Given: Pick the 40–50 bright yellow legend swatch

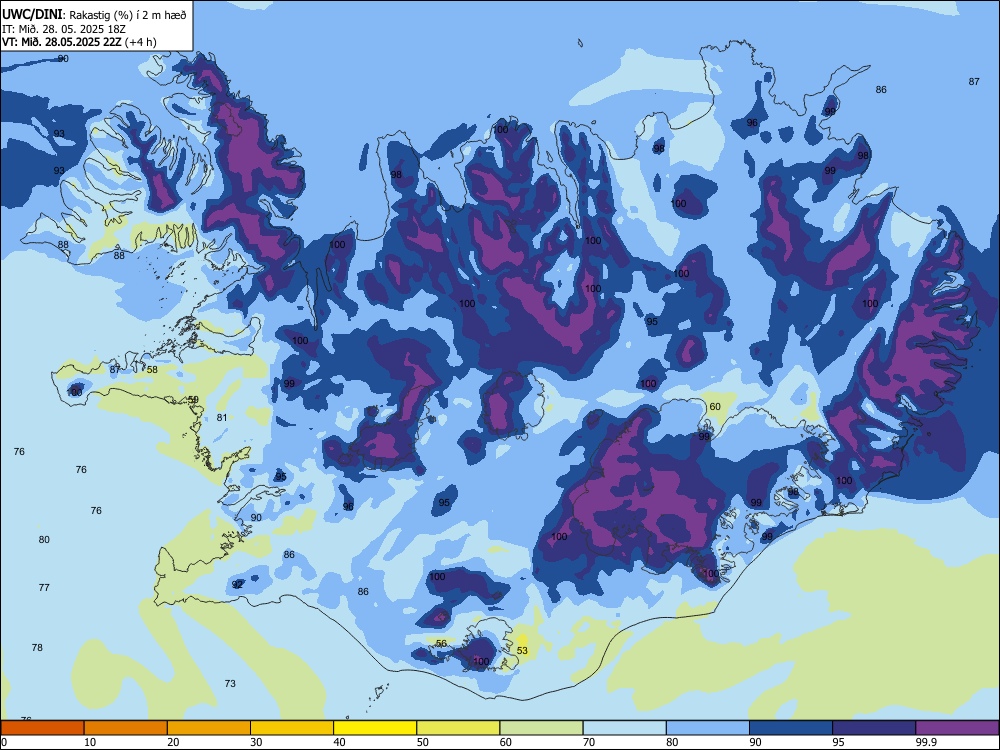Looking at the screenshot, I should 375,728.
